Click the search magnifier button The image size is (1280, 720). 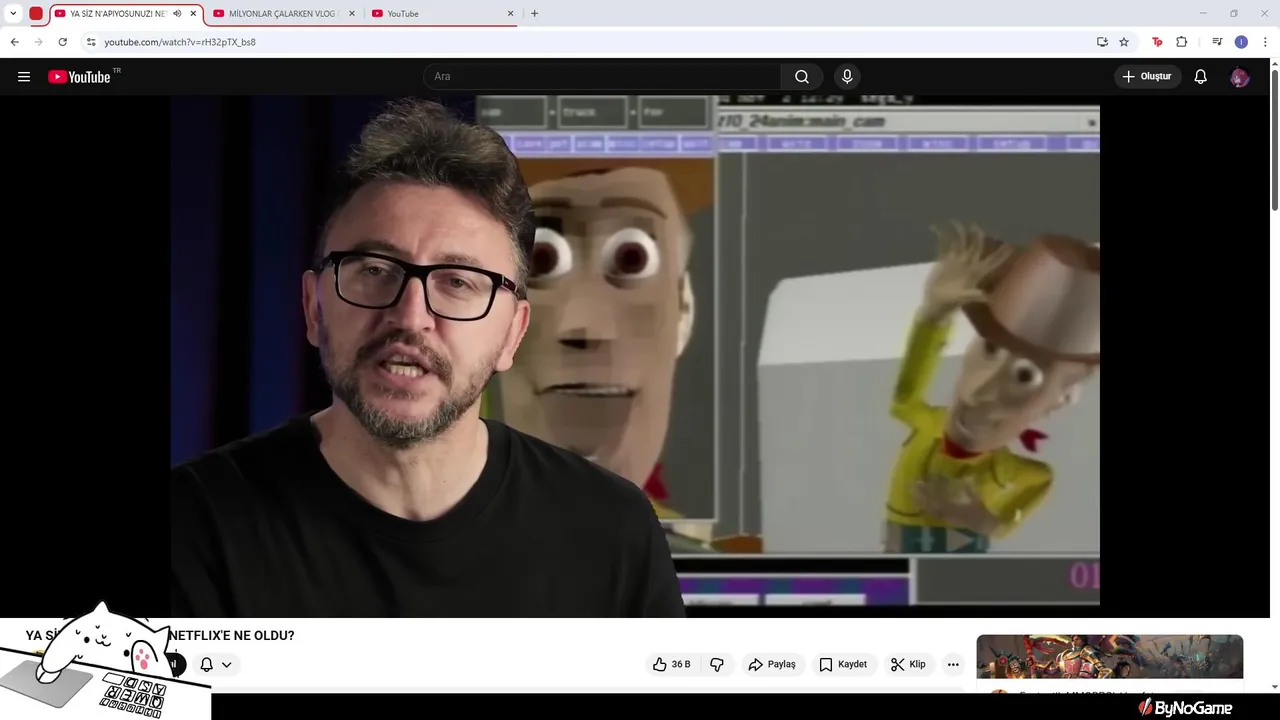click(x=802, y=77)
